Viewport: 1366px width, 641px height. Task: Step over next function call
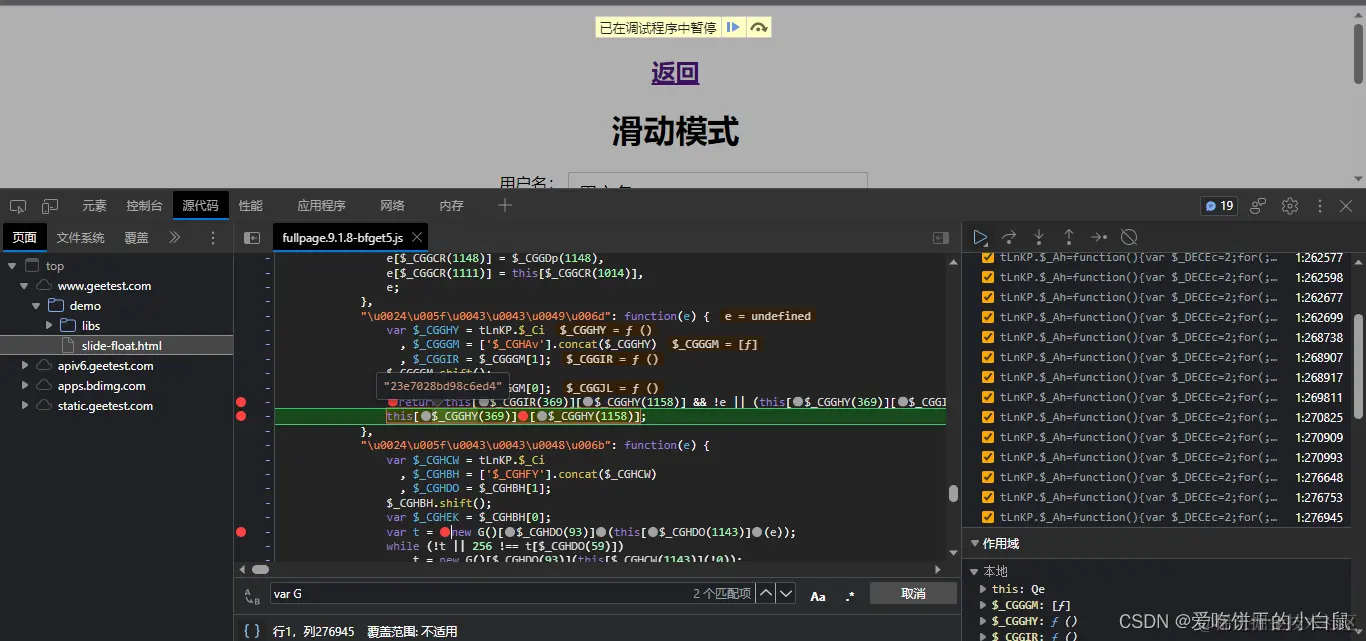click(x=1010, y=237)
